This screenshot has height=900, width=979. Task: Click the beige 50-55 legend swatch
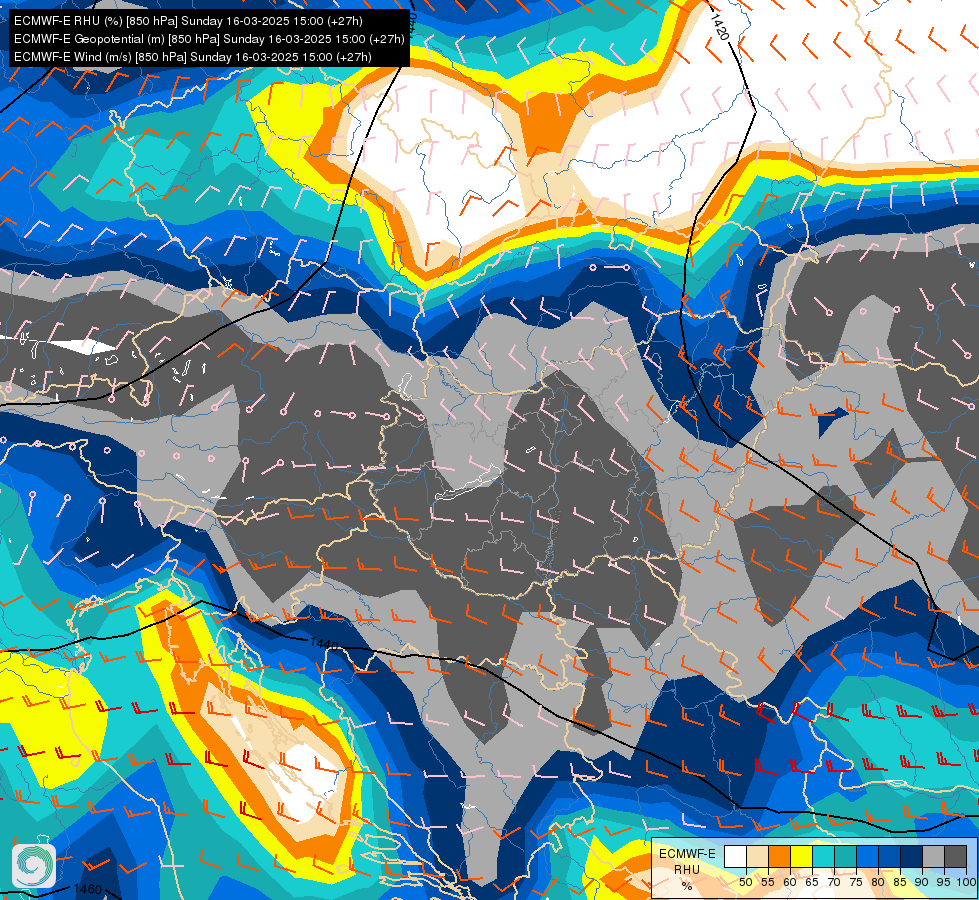coord(757,856)
